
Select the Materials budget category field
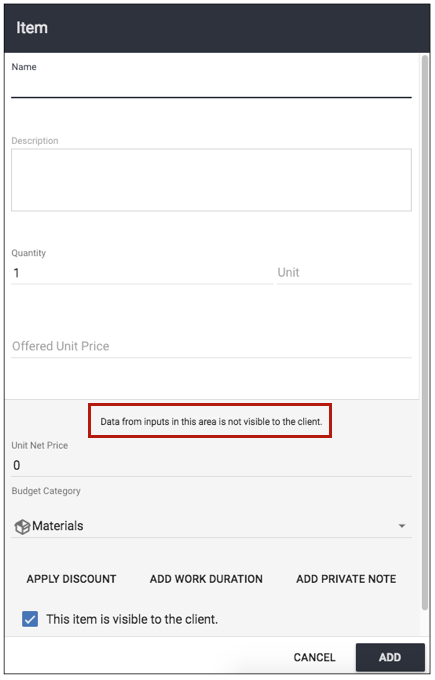click(211, 526)
